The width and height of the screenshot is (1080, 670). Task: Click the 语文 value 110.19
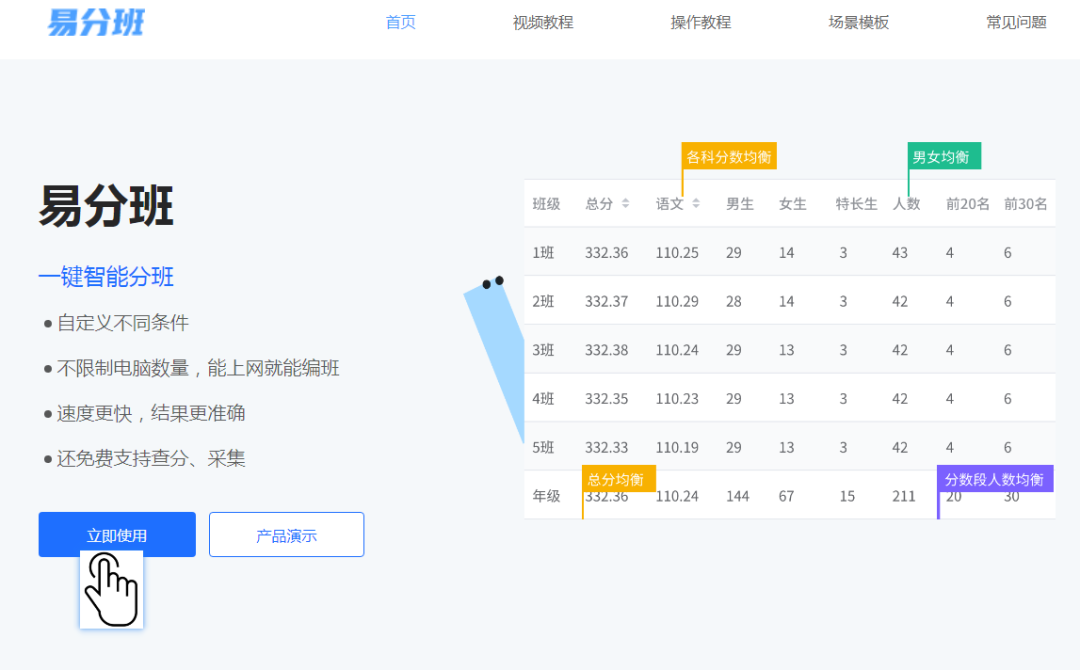(x=677, y=448)
